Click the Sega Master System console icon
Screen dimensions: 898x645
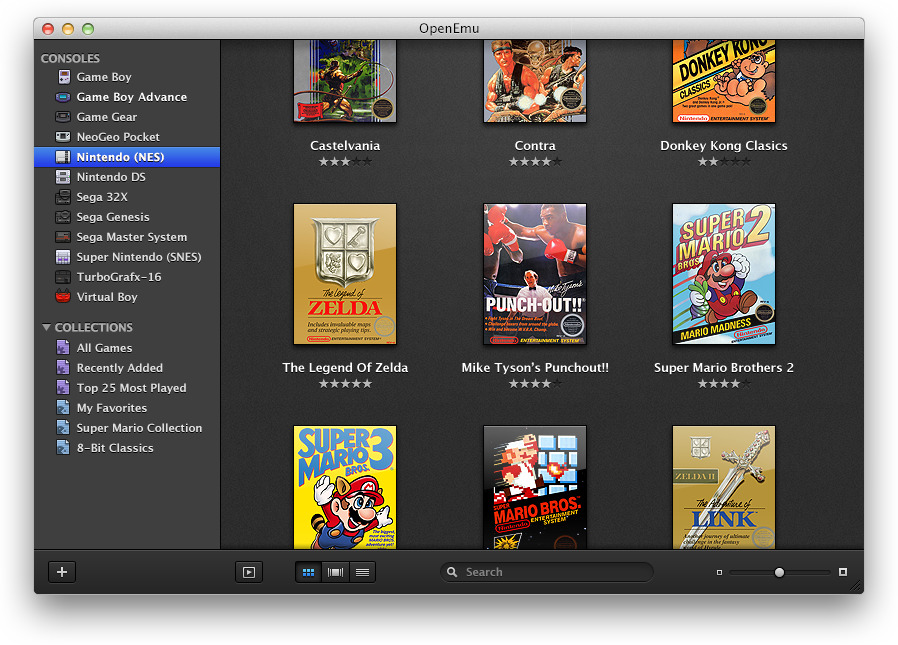click(63, 237)
